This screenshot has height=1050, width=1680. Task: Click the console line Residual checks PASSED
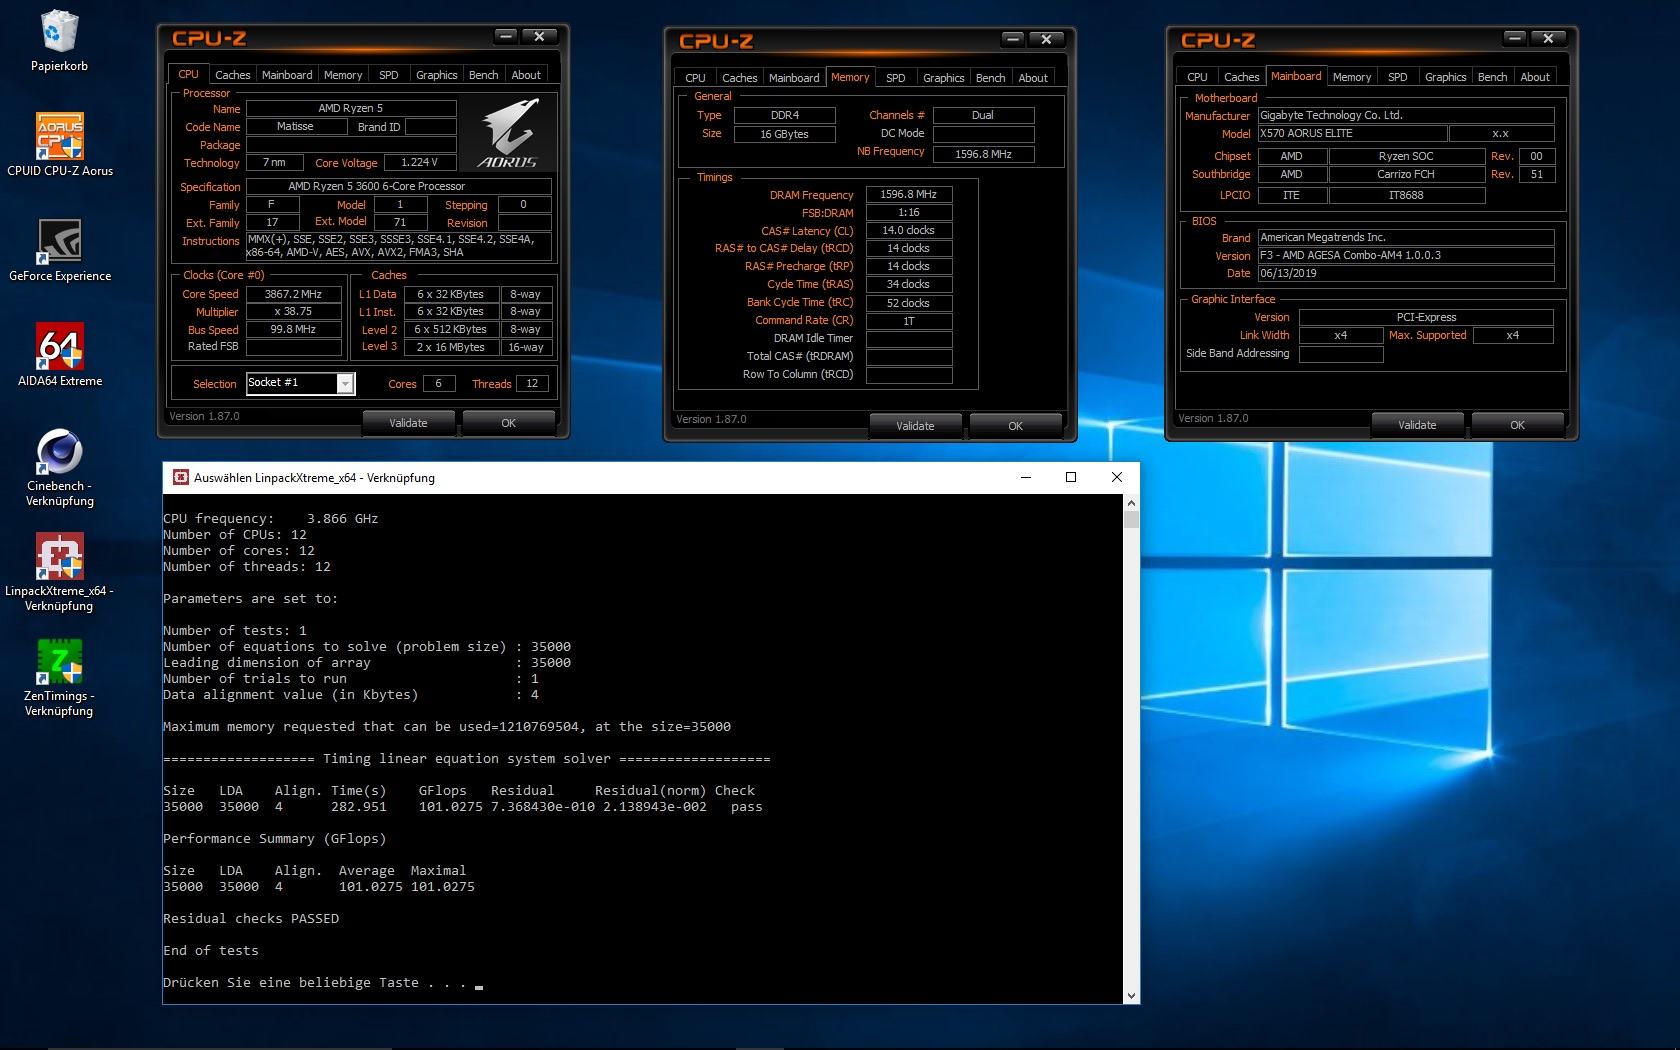251,918
